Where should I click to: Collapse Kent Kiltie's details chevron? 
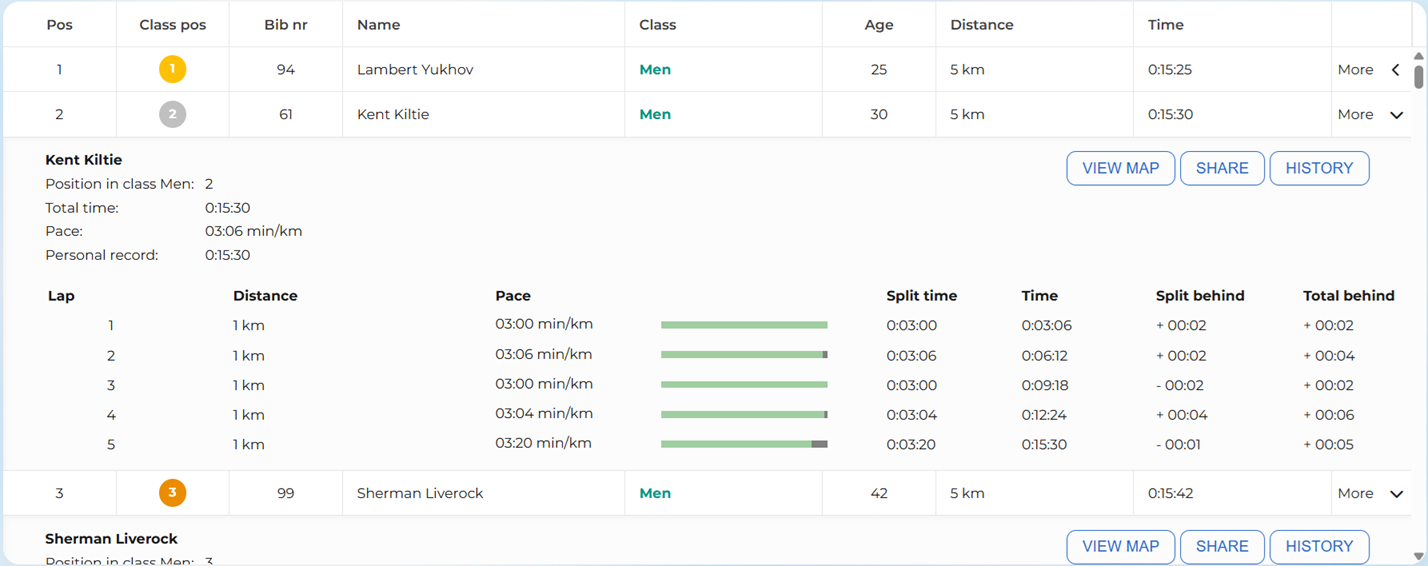[x=1396, y=115]
